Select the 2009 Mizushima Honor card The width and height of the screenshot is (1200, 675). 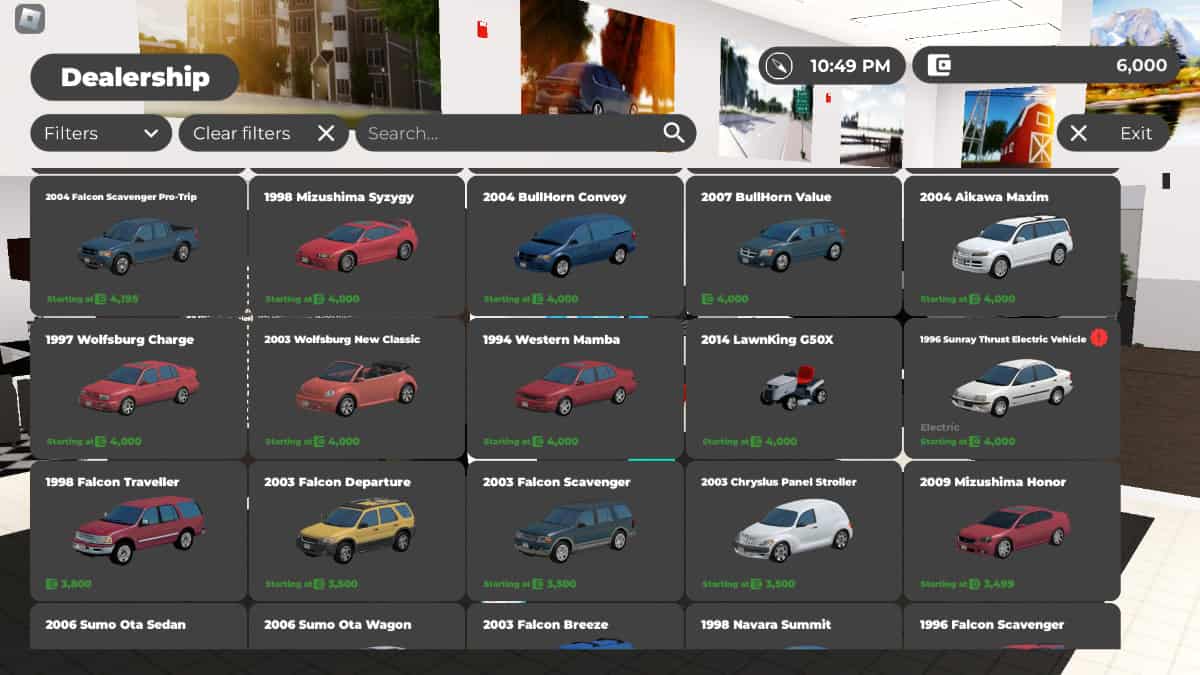[1010, 532]
